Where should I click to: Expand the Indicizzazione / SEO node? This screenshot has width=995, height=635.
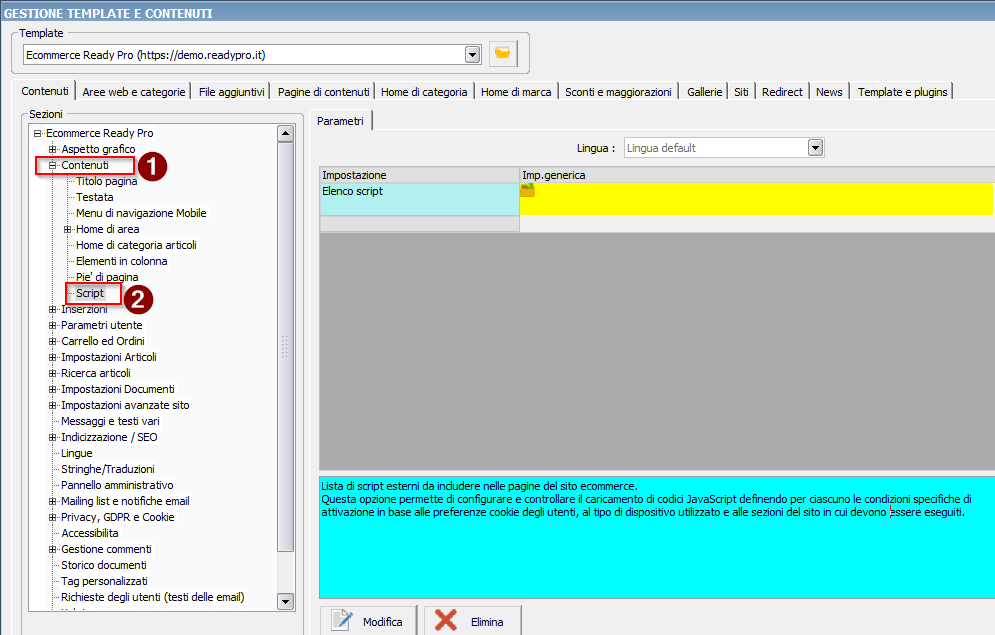point(53,437)
